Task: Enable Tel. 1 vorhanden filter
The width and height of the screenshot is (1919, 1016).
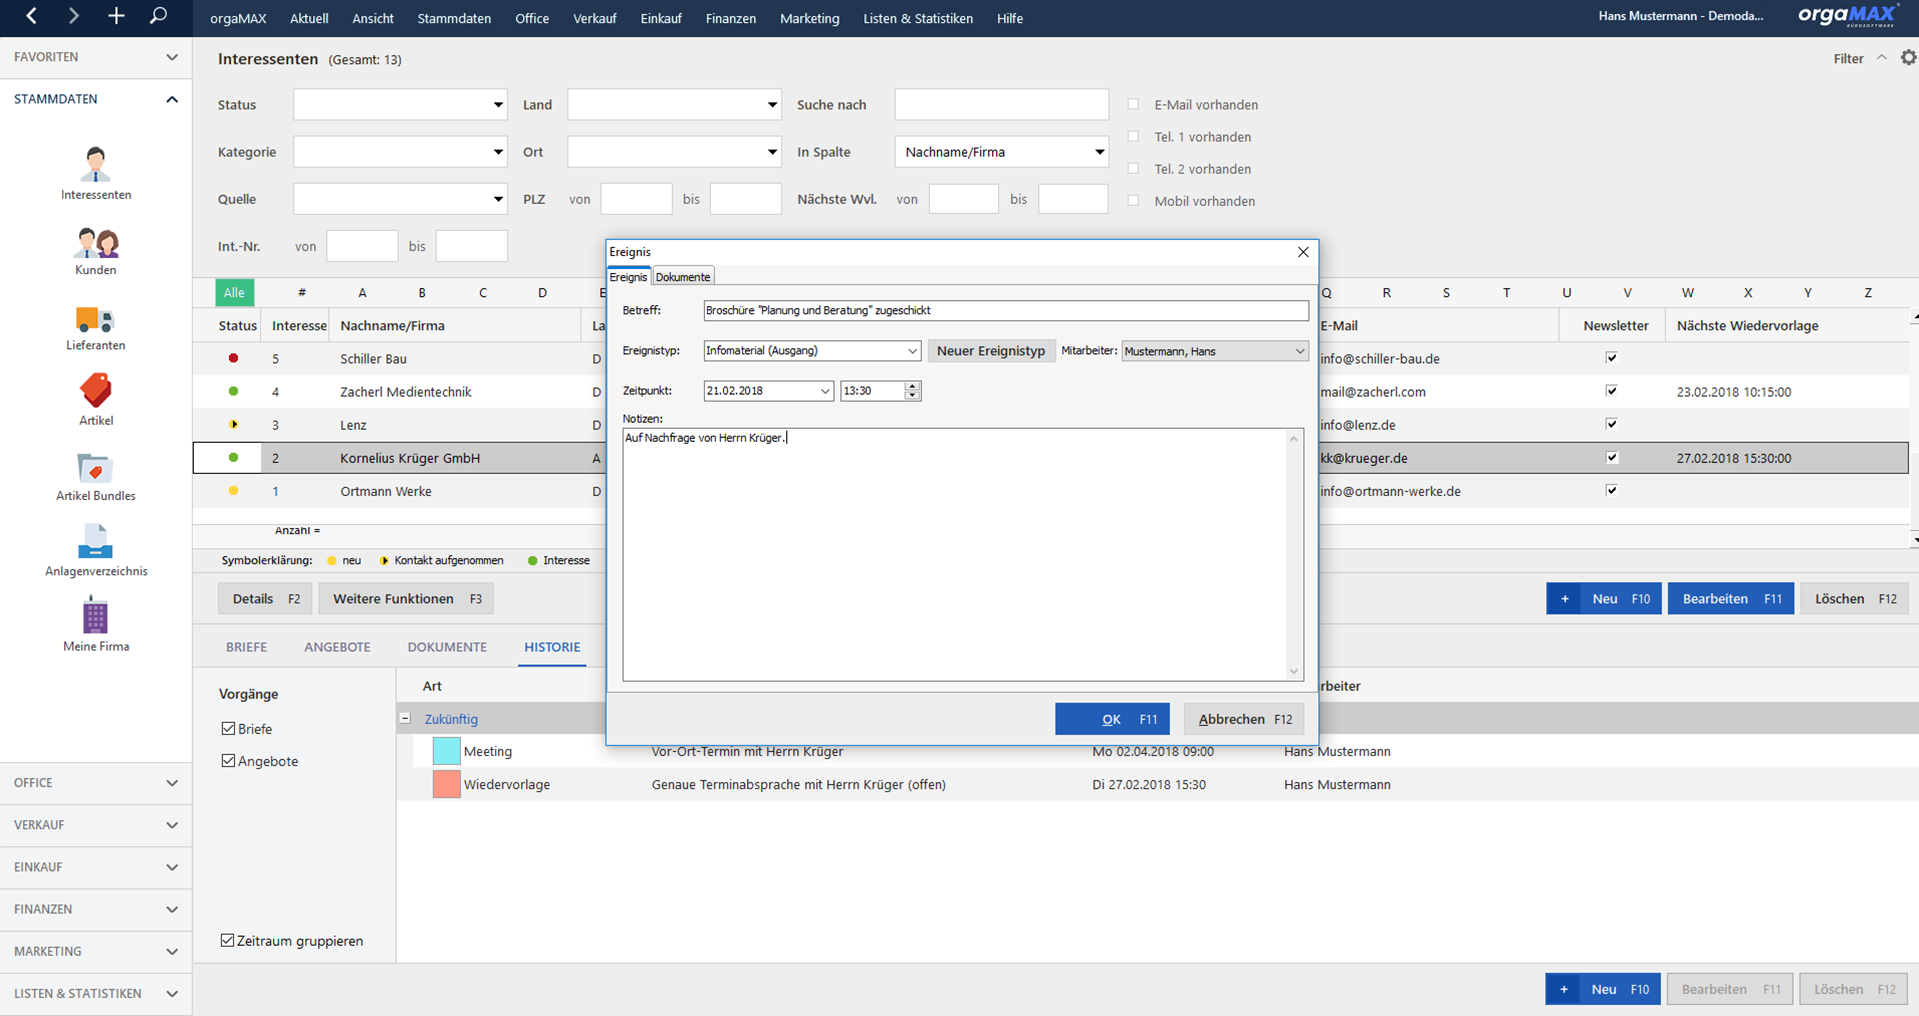Action: point(1133,136)
